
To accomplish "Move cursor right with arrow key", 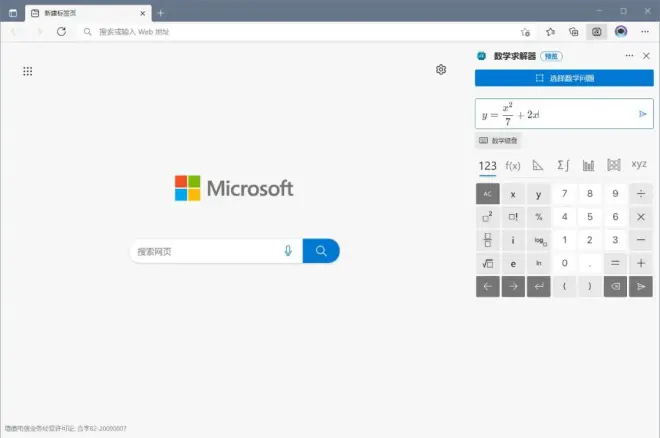I will [513, 287].
